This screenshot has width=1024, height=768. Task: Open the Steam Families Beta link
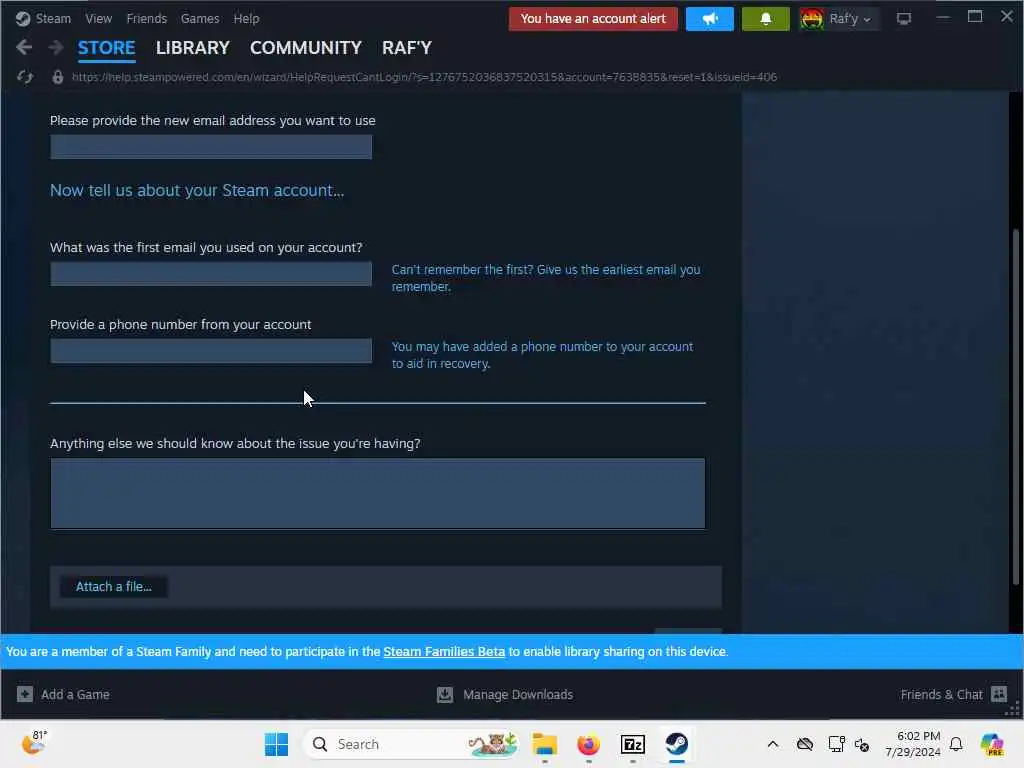tap(444, 651)
